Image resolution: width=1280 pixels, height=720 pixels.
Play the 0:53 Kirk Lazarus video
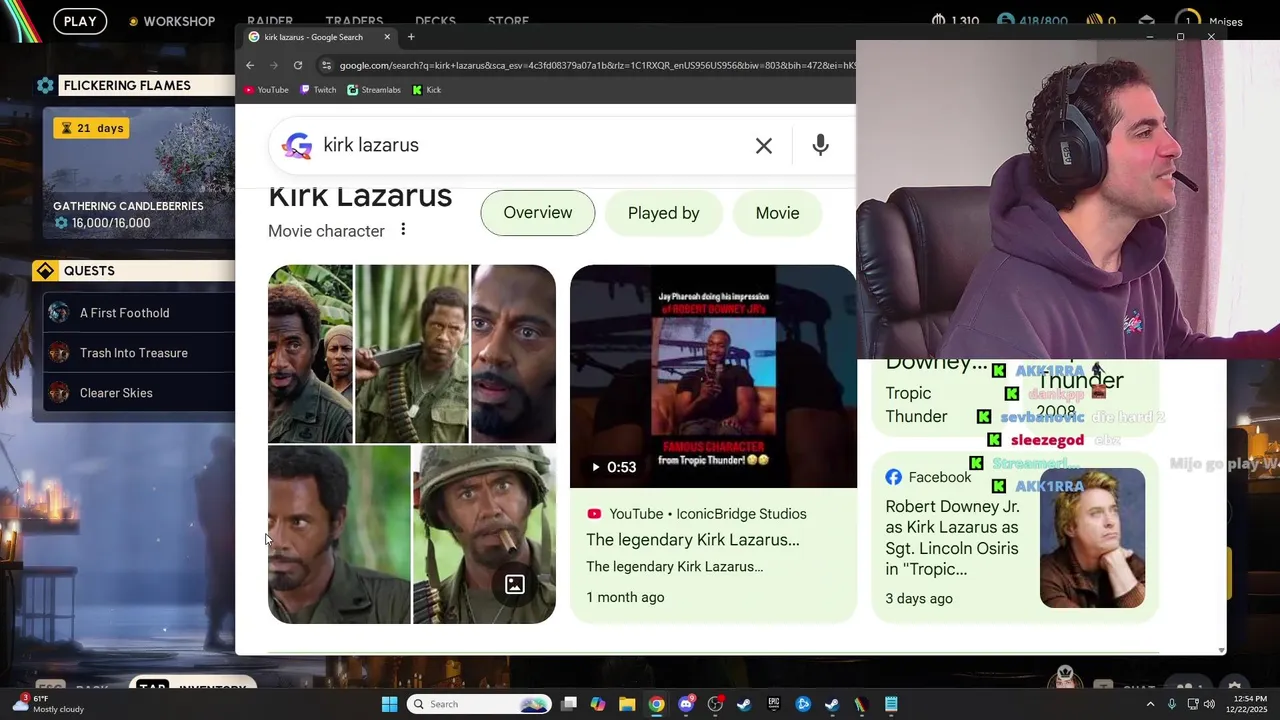[713, 376]
